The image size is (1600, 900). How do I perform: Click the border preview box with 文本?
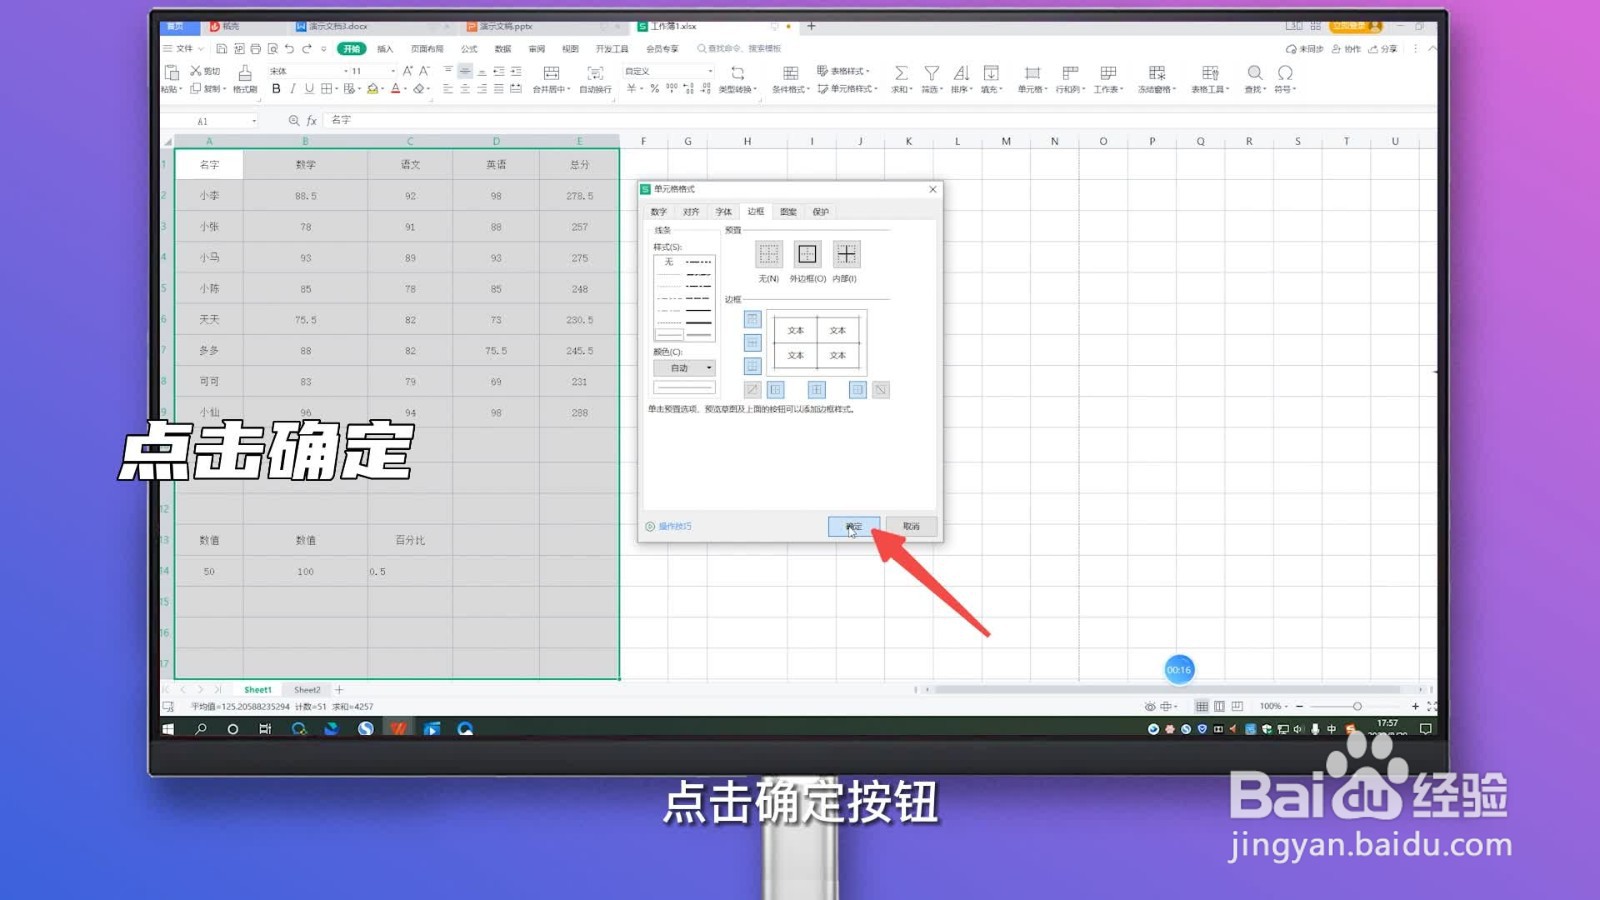click(816, 343)
